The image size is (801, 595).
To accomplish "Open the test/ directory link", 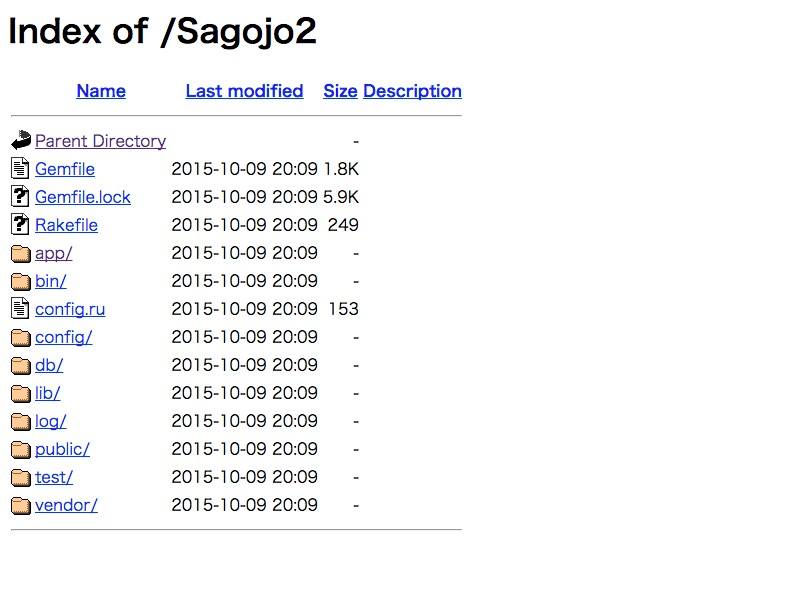I will (x=54, y=477).
